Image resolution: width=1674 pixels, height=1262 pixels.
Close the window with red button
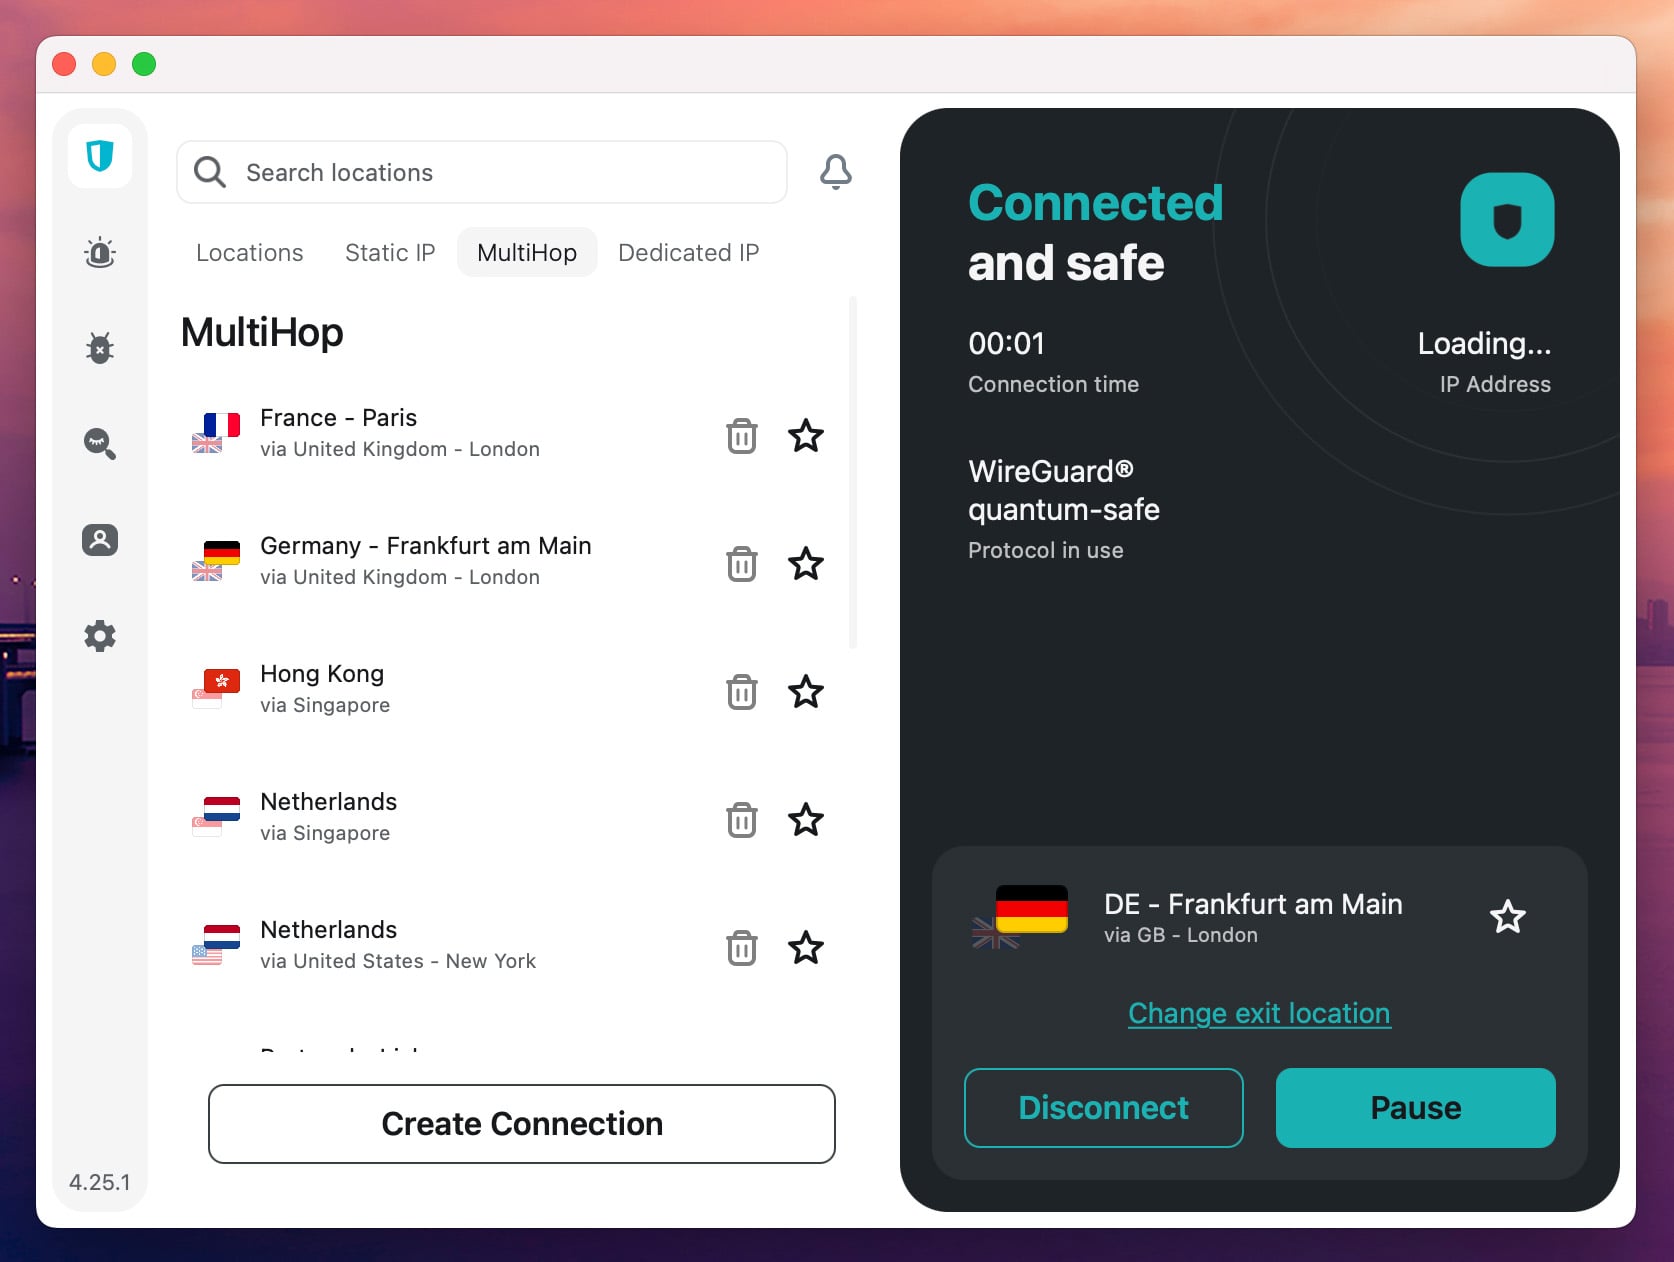[64, 64]
